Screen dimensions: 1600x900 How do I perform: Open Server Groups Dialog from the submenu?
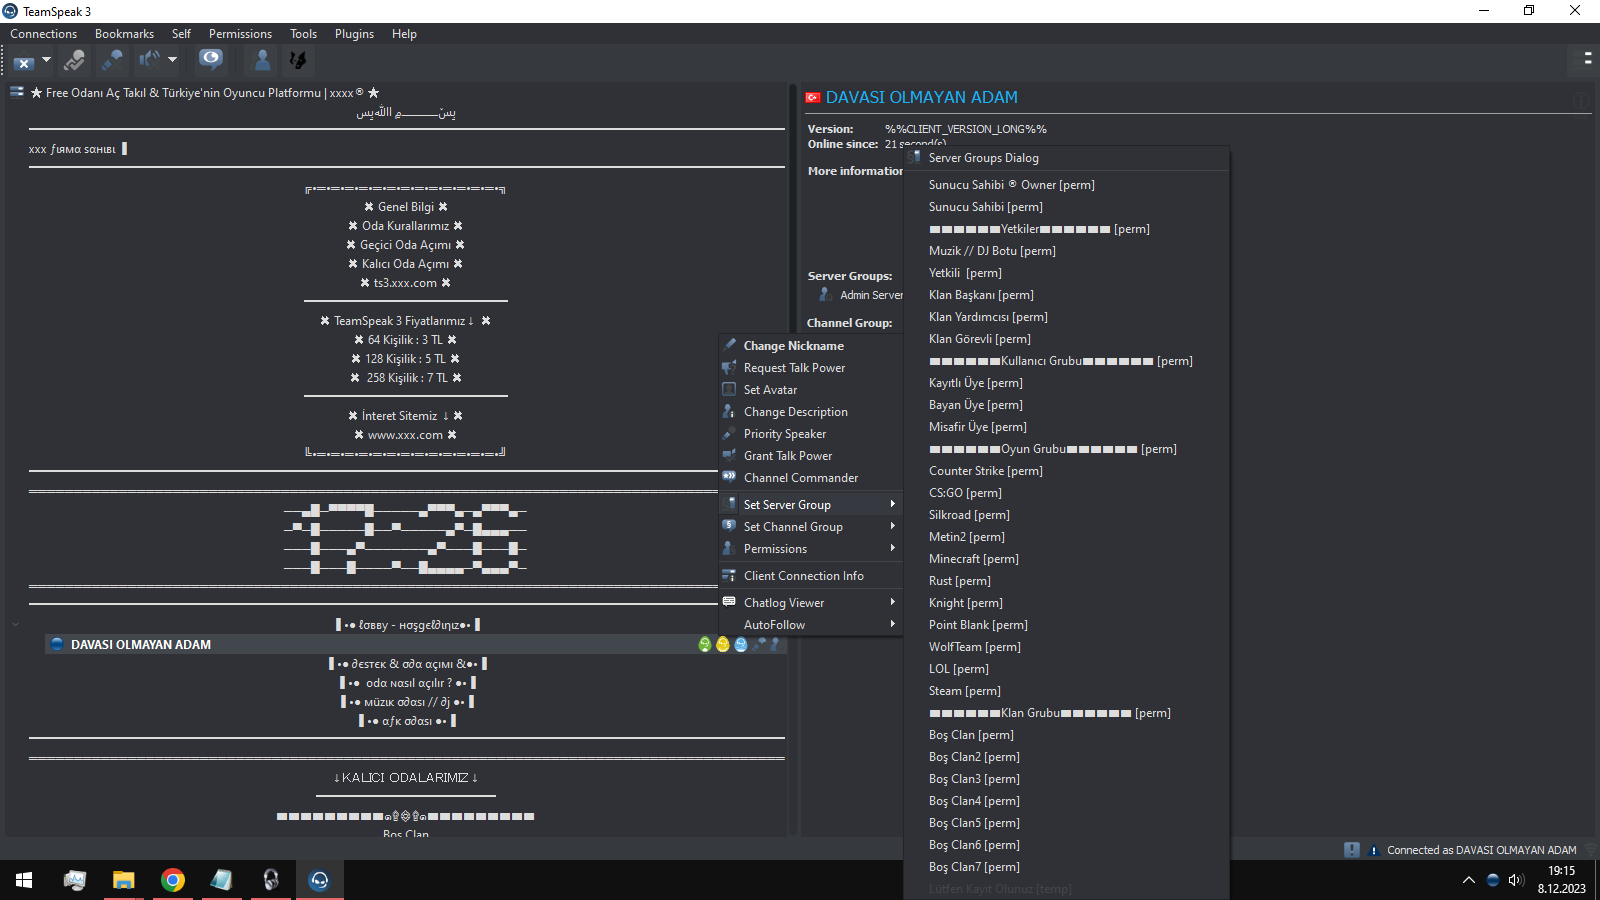point(1066,158)
